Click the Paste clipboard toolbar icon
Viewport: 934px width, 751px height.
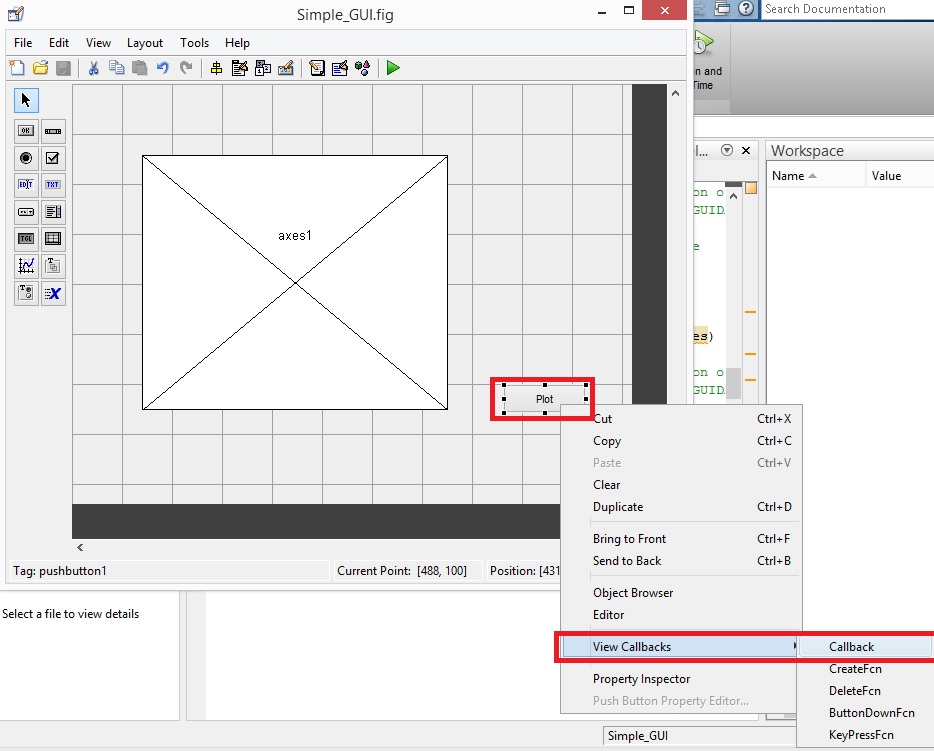pyautogui.click(x=139, y=68)
